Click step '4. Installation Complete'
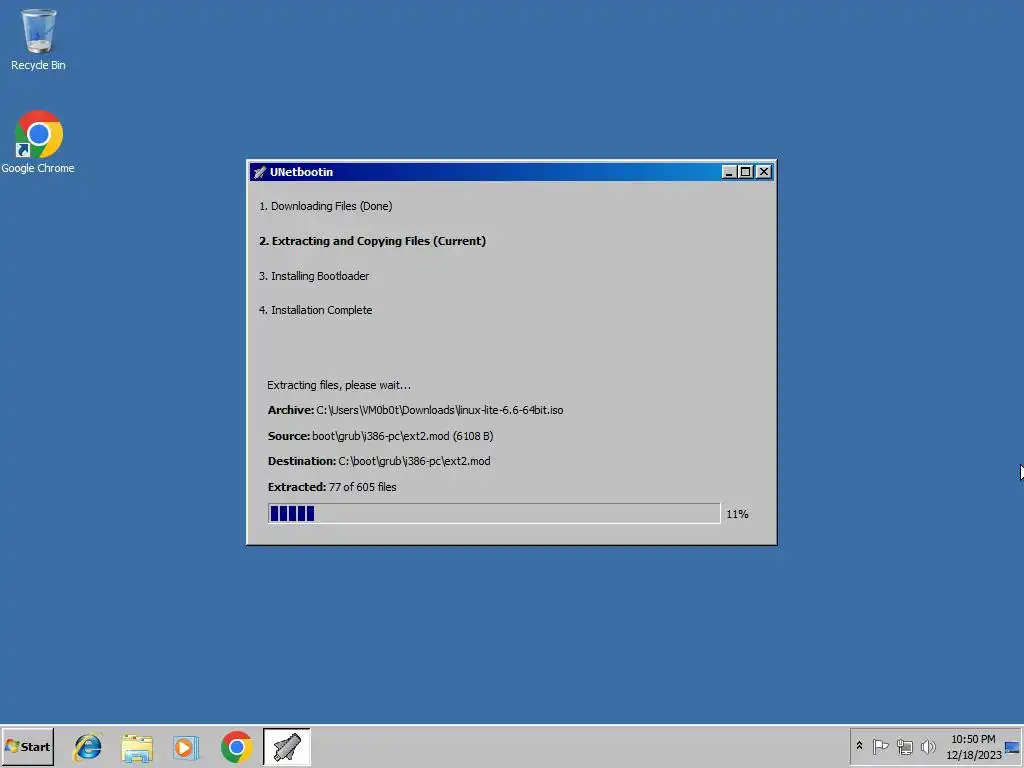 pos(315,310)
